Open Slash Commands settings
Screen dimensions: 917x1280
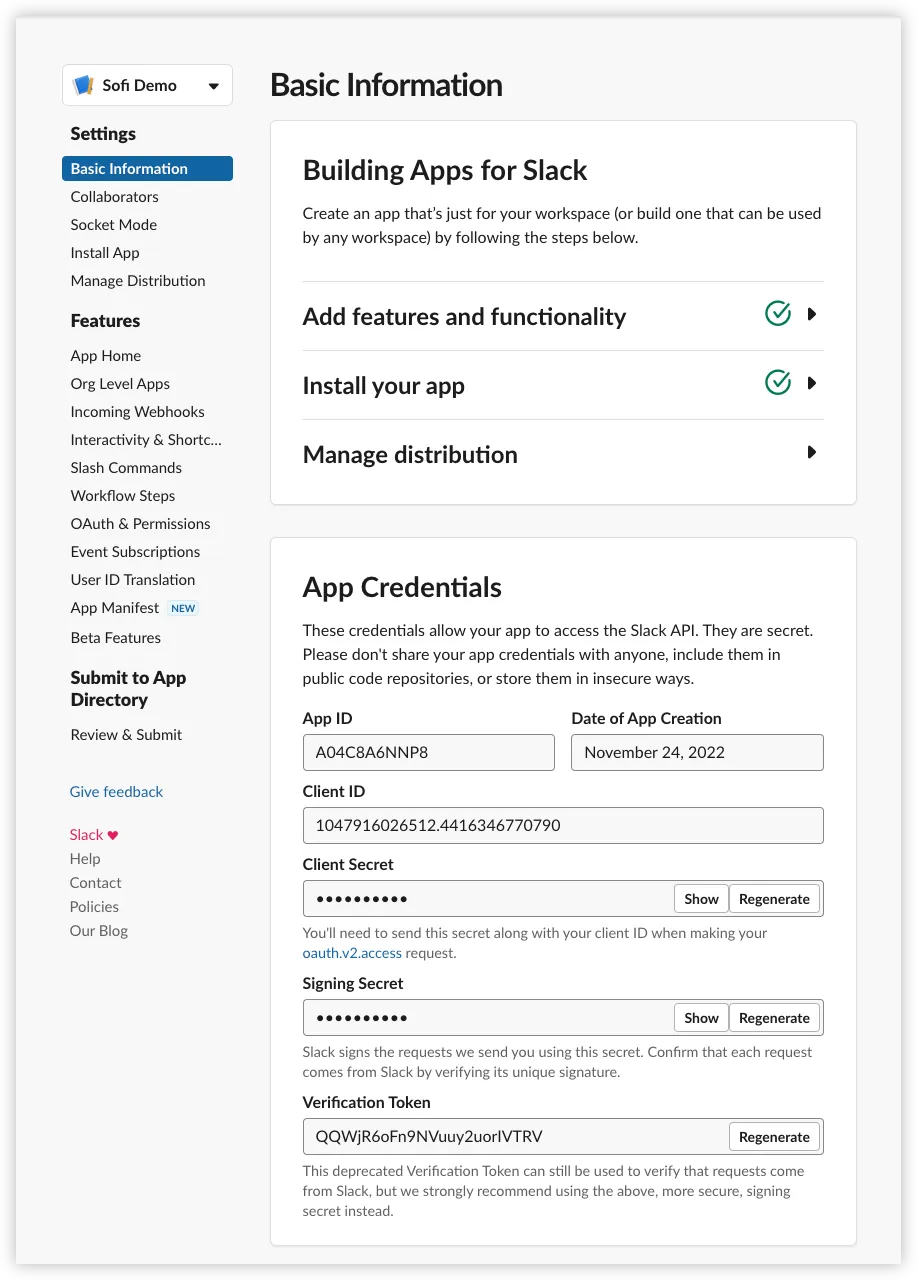[x=126, y=468]
